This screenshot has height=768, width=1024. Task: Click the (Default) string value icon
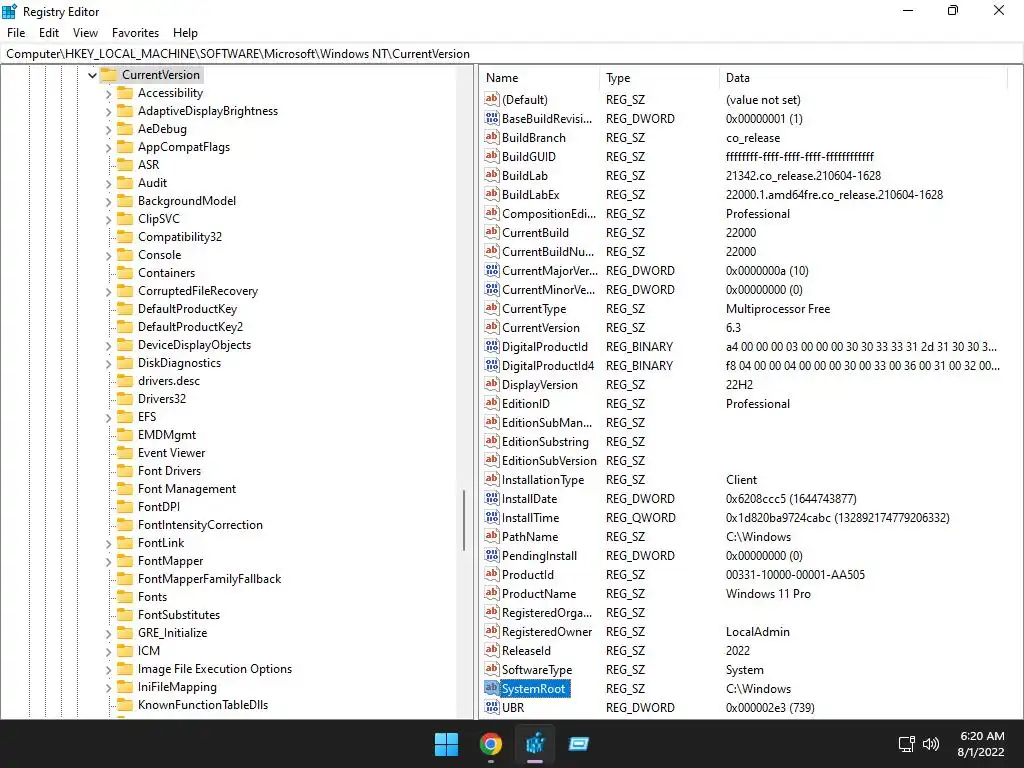pos(492,99)
